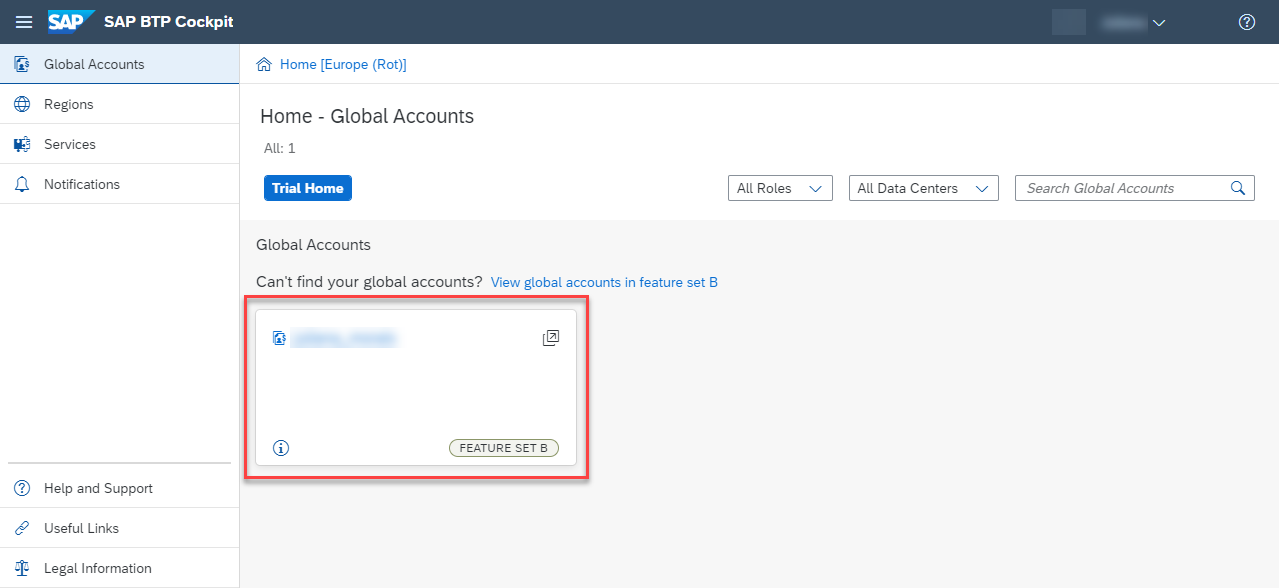Click View global accounts in feature set B
The width and height of the screenshot is (1279, 588).
(604, 282)
